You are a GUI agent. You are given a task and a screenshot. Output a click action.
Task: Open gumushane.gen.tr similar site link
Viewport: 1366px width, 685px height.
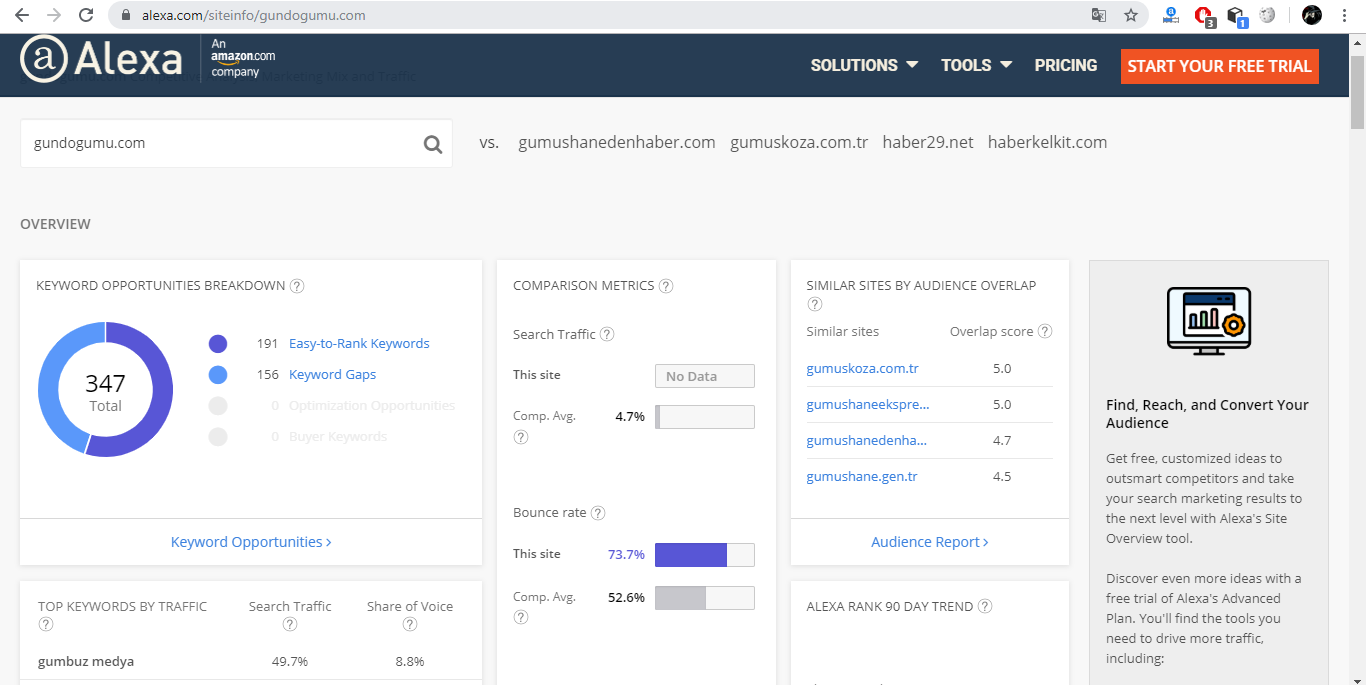pos(862,476)
